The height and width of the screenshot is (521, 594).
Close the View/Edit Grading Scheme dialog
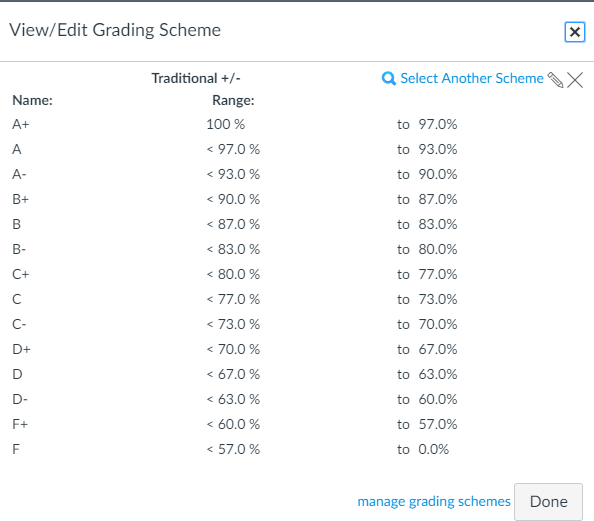[575, 32]
